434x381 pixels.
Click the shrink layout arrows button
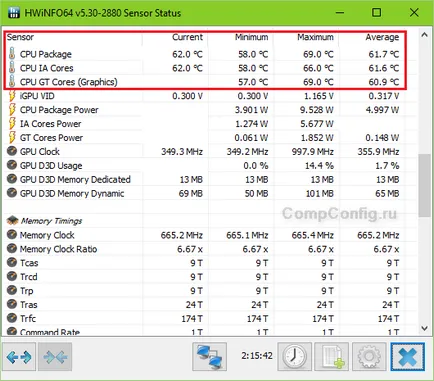pos(55,357)
